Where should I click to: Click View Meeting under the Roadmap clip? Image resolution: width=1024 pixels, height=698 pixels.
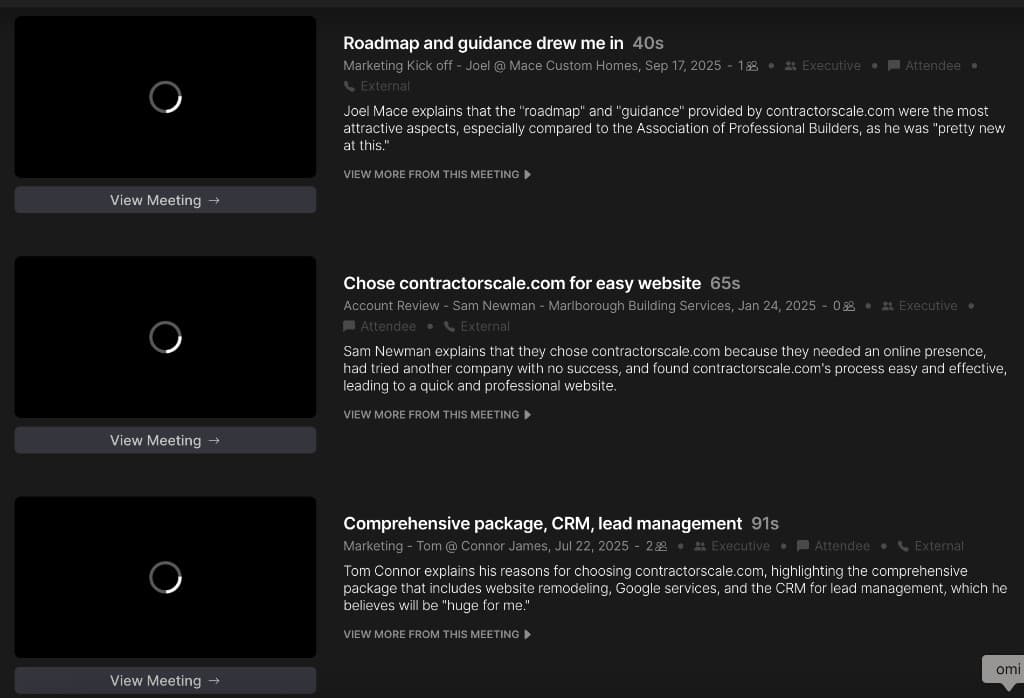(165, 200)
